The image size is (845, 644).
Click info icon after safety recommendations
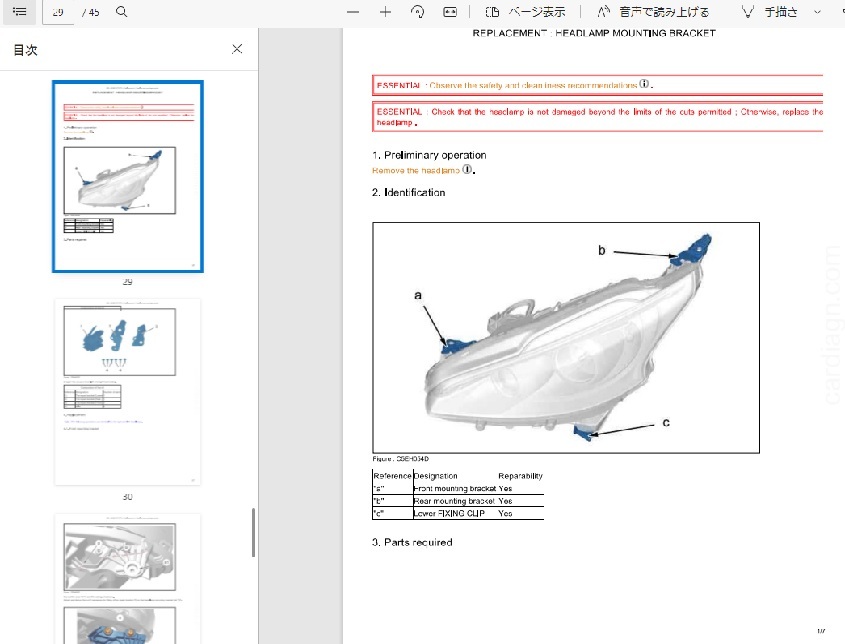(643, 84)
